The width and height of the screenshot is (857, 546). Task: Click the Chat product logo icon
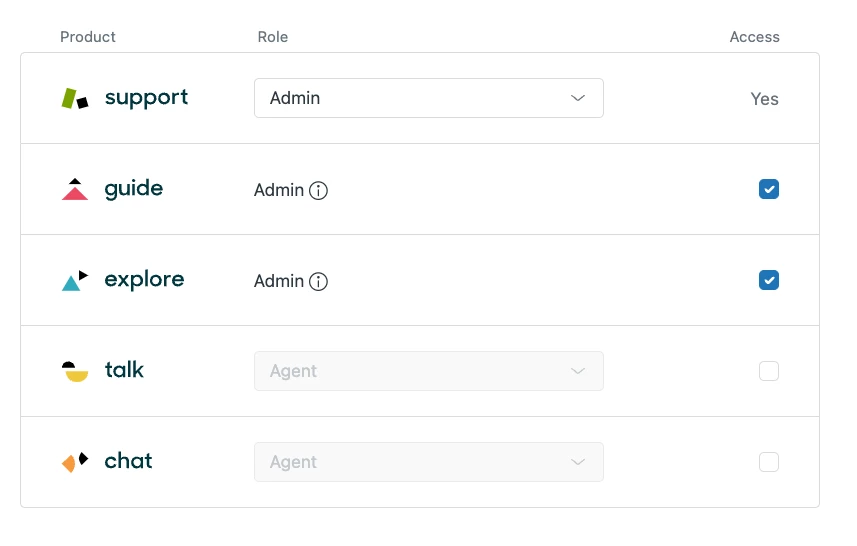pyautogui.click(x=75, y=462)
